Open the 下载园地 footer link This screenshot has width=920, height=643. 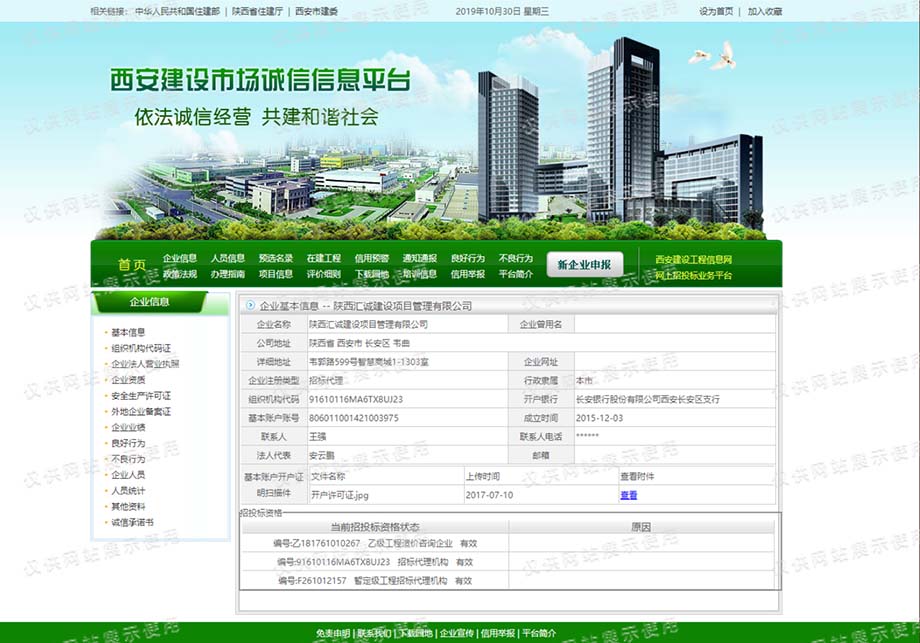tap(415, 633)
